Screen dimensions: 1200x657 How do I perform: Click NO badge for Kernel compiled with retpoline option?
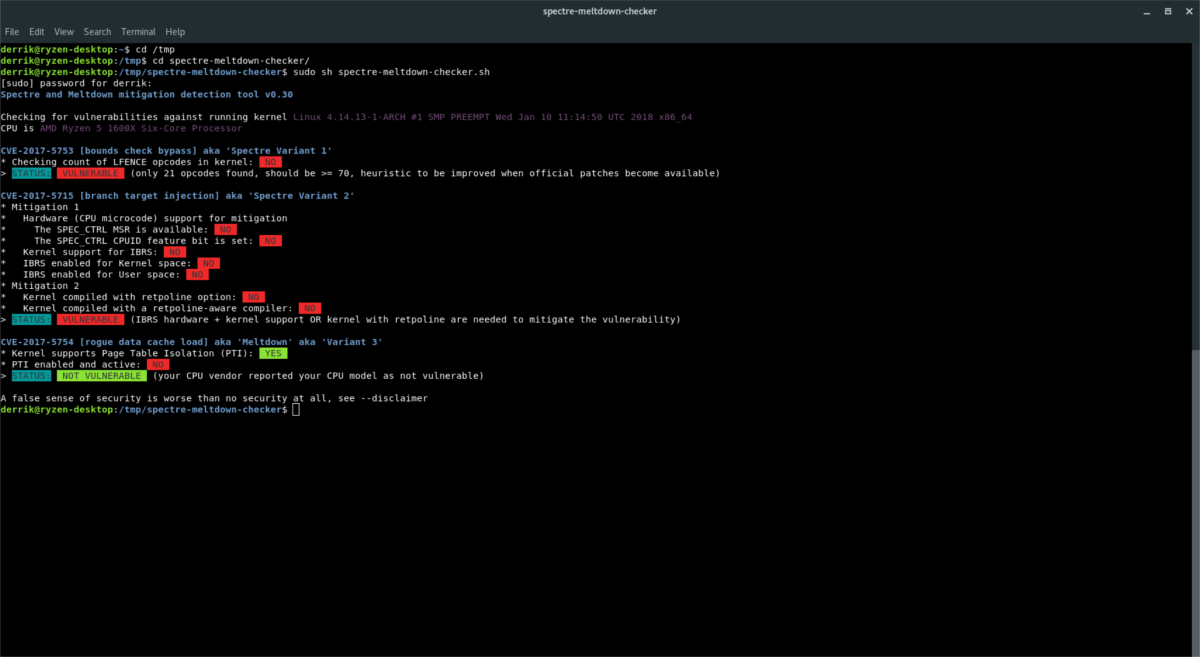click(x=253, y=297)
